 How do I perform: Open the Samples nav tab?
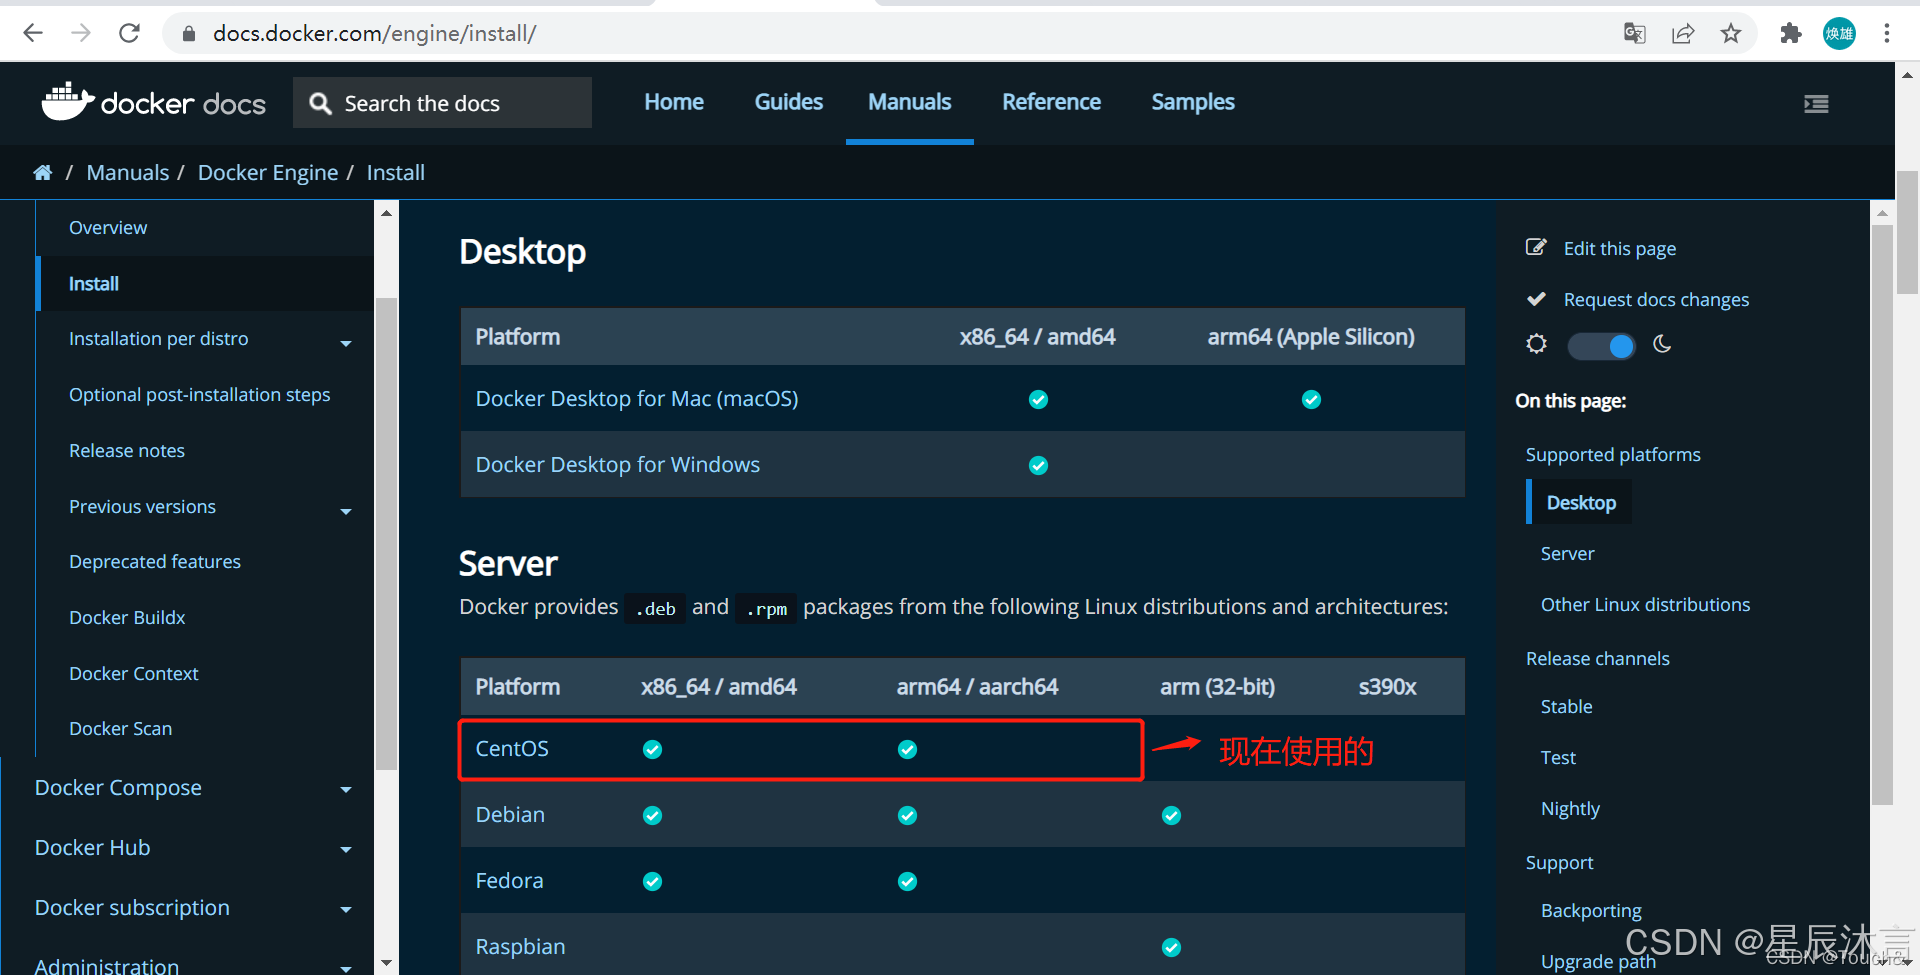[x=1193, y=102]
